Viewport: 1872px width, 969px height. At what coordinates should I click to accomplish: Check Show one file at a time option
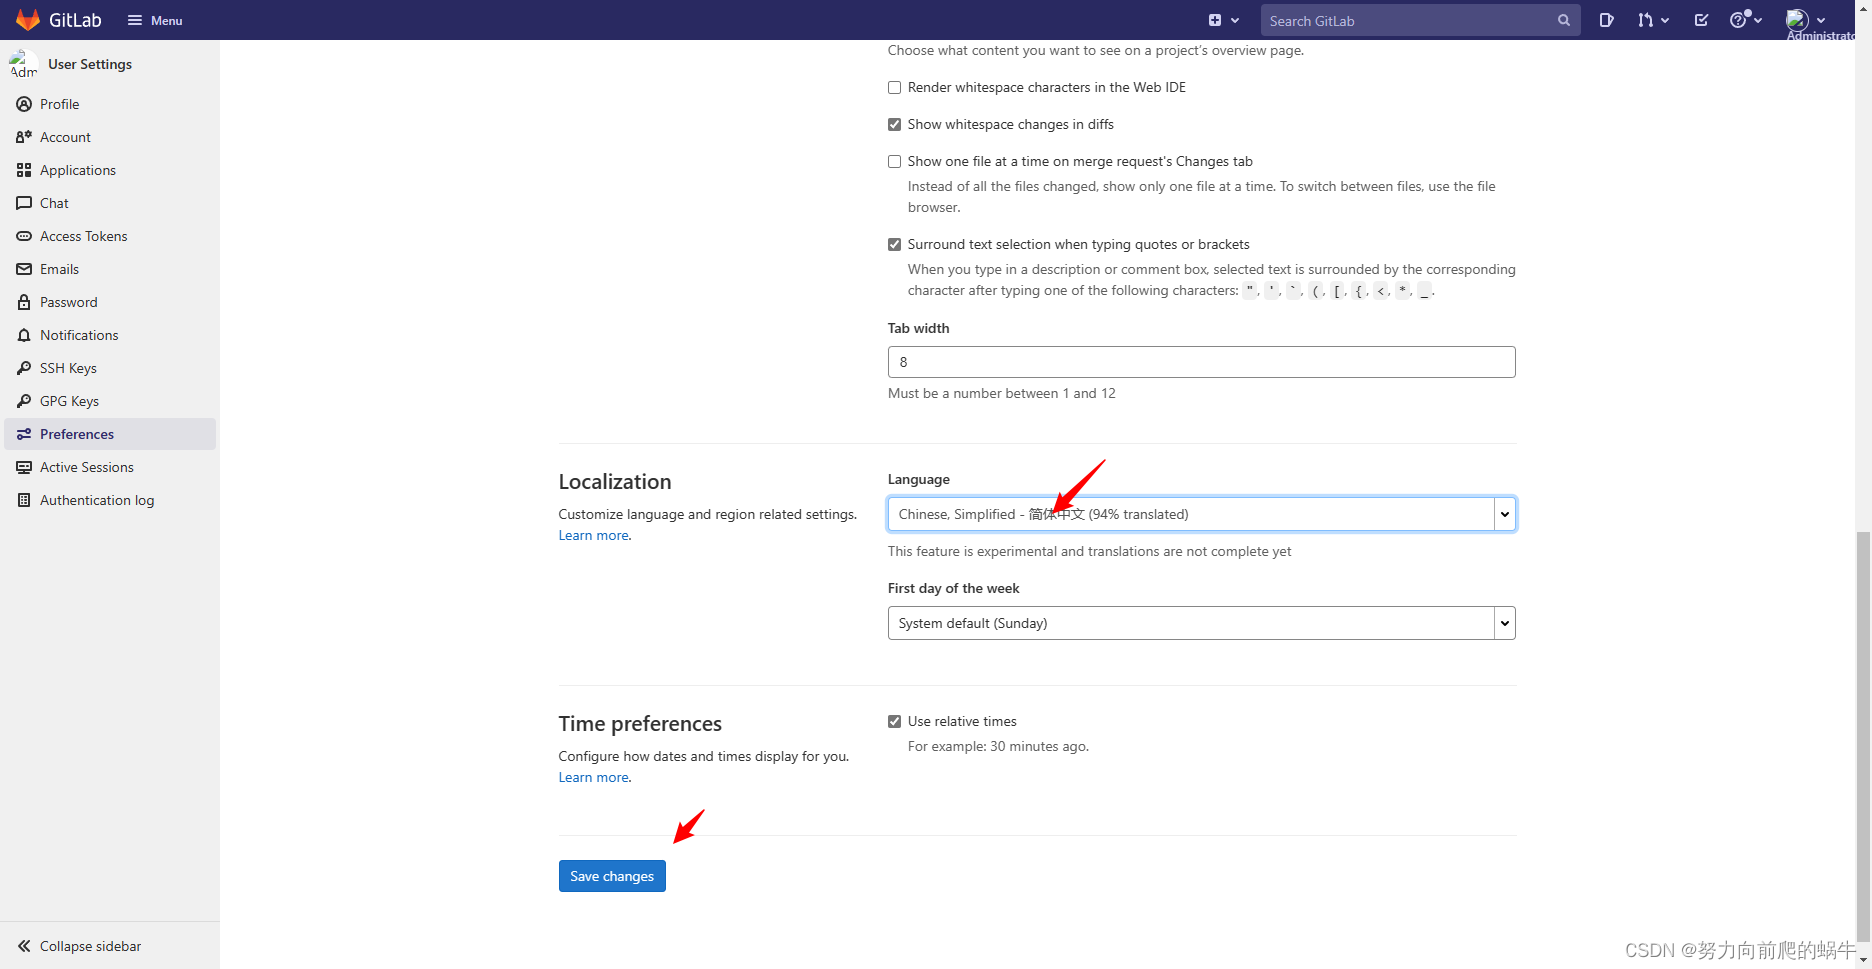pyautogui.click(x=894, y=162)
